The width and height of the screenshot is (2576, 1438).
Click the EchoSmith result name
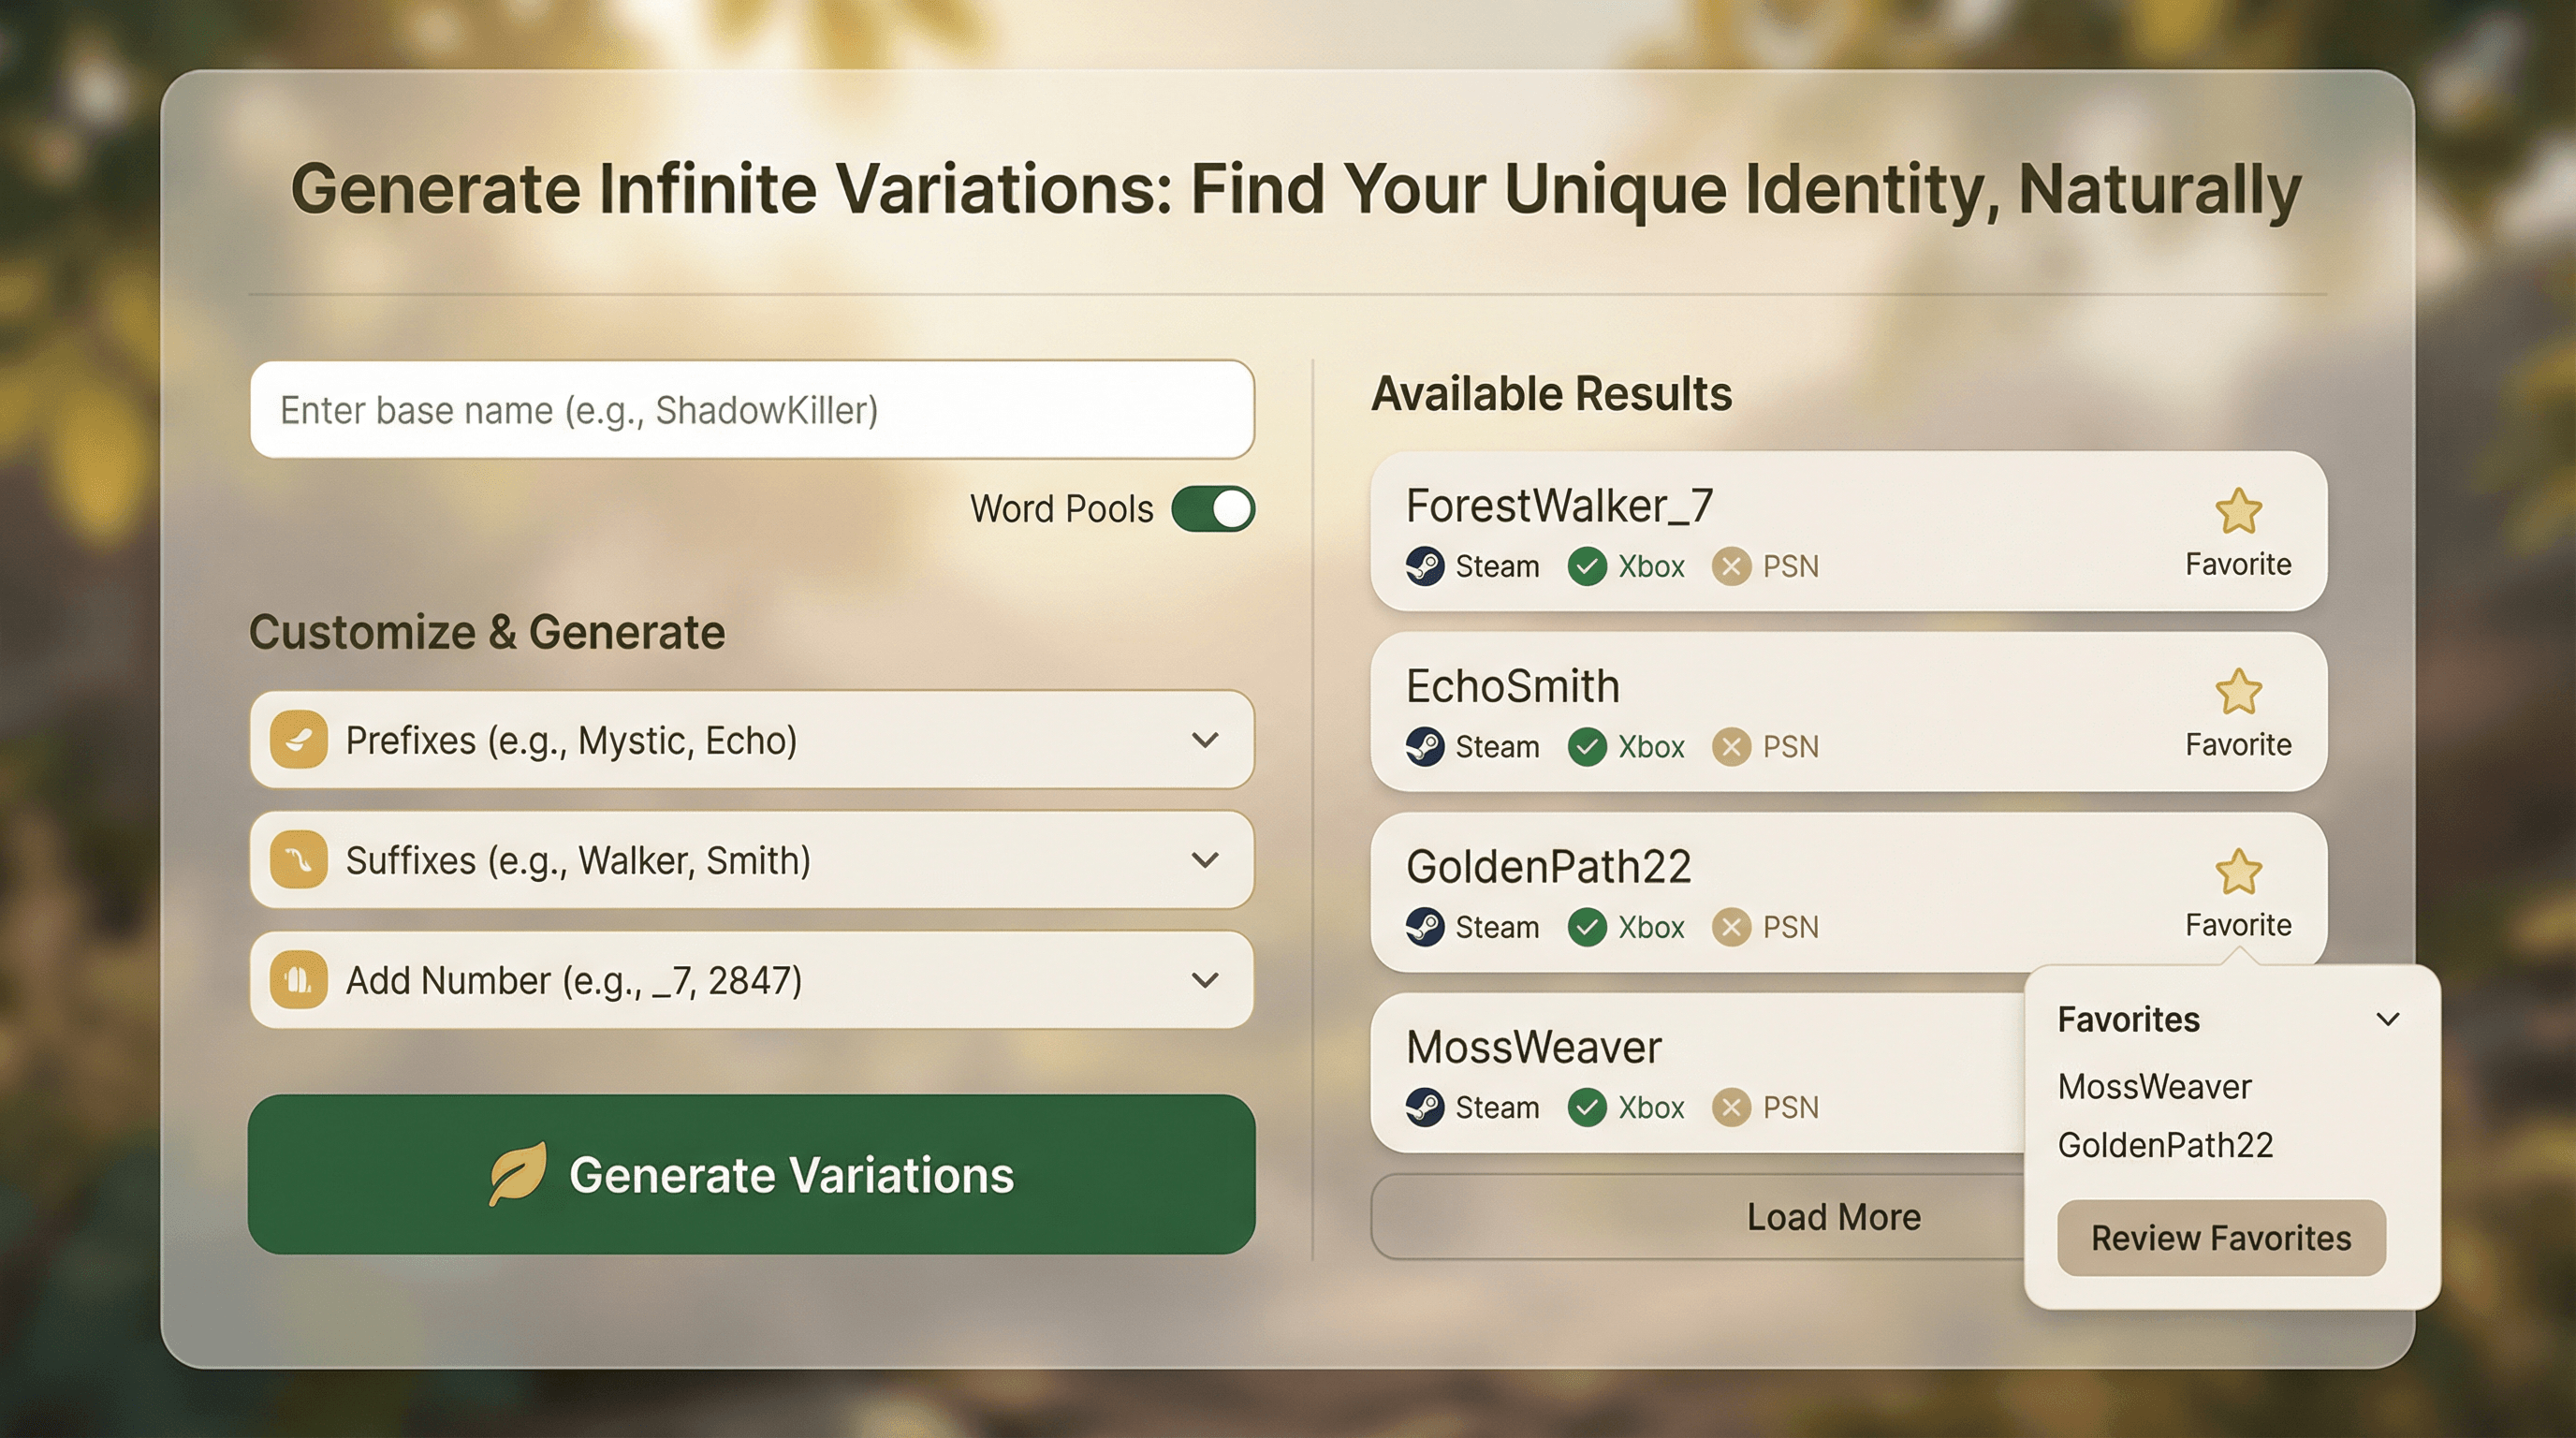click(x=1512, y=686)
